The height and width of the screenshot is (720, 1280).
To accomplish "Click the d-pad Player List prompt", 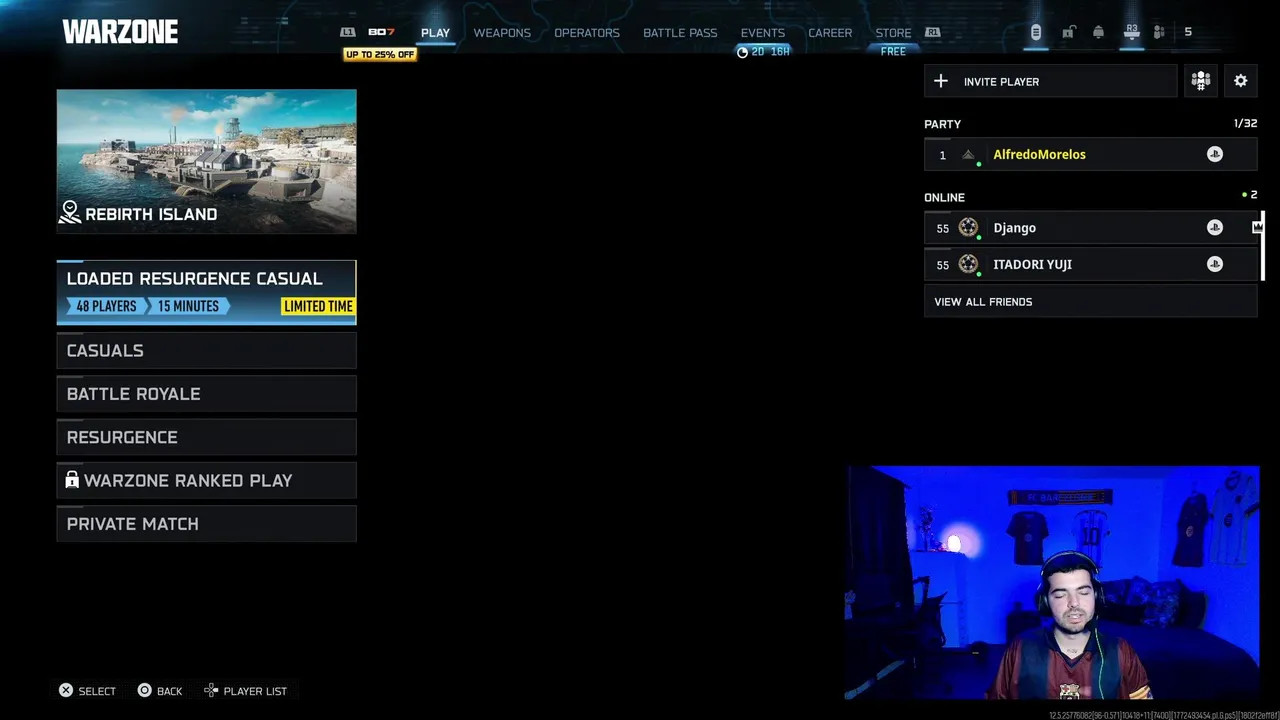I will [246, 691].
